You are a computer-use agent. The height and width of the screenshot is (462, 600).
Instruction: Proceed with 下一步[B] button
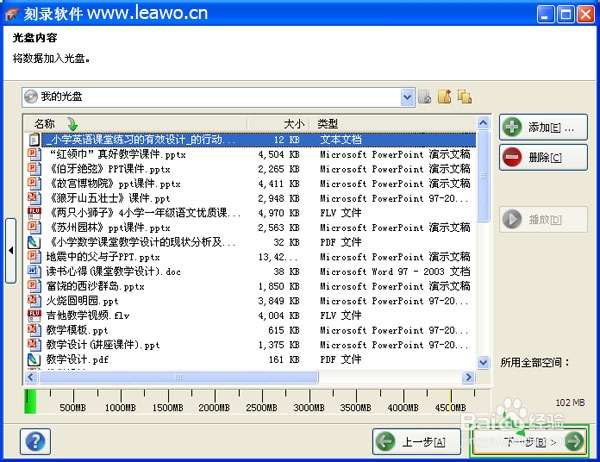tap(530, 442)
